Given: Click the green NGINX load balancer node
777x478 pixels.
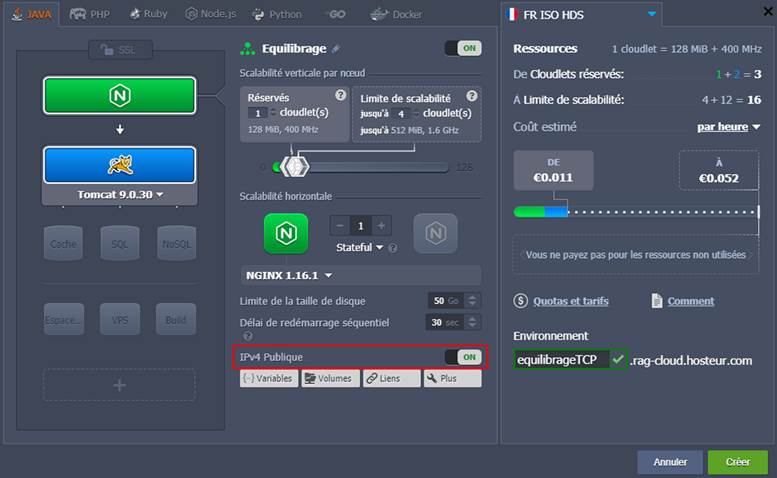Looking at the screenshot, I should coord(119,95).
